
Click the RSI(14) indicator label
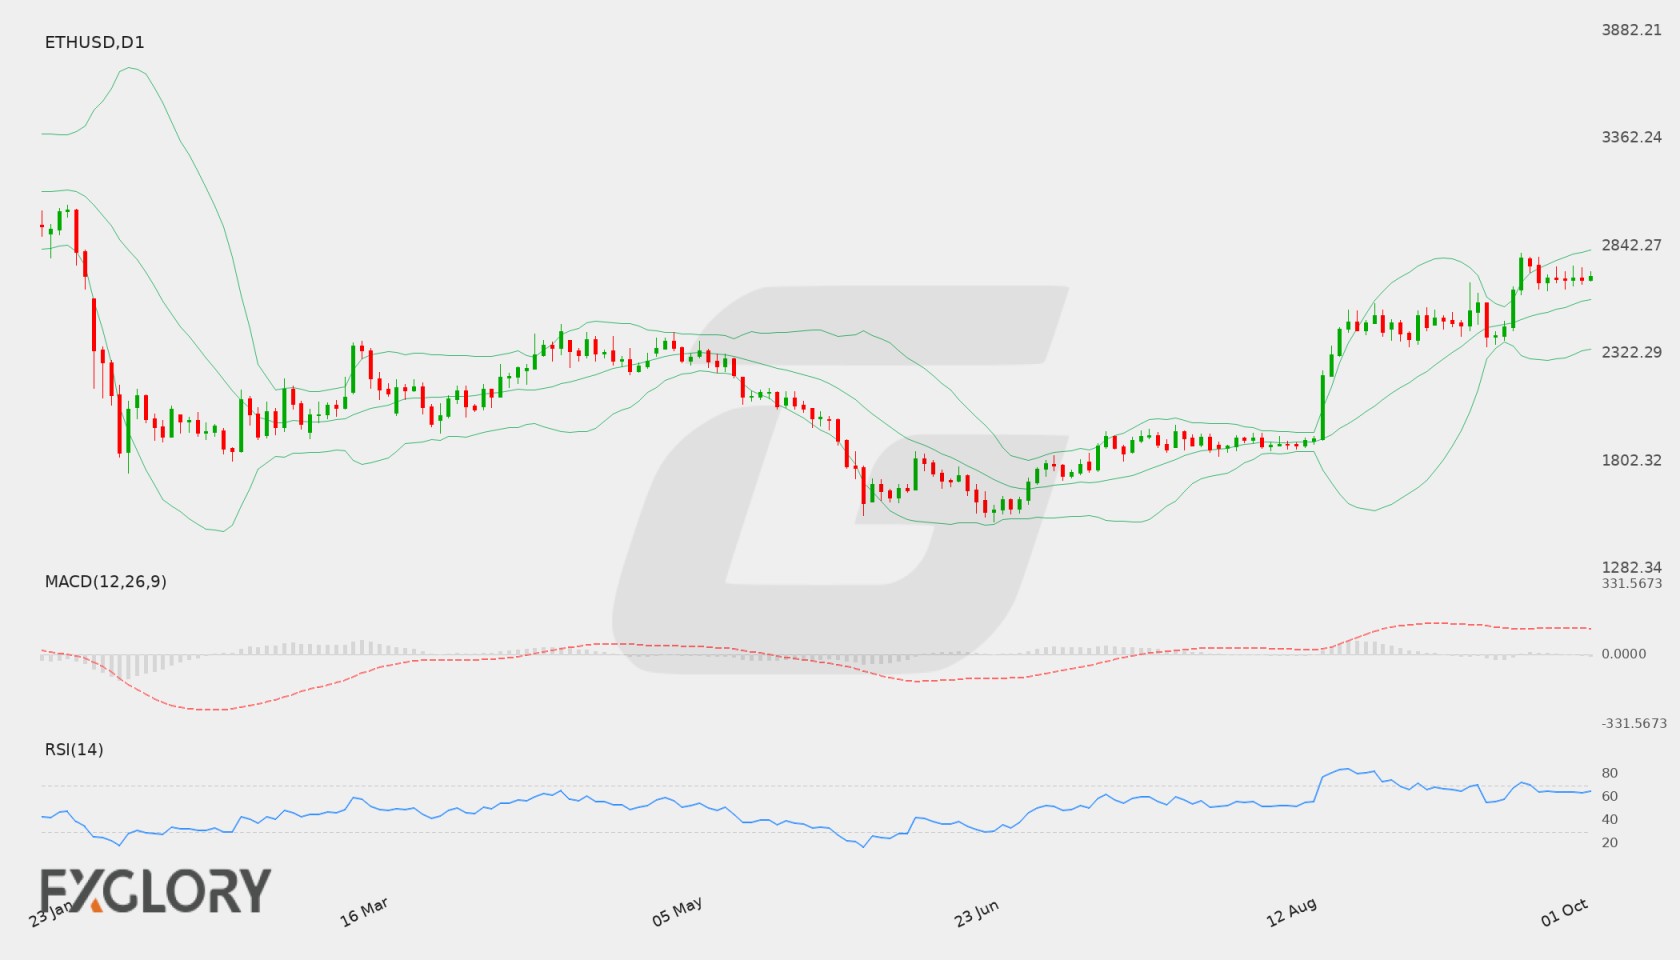click(74, 749)
